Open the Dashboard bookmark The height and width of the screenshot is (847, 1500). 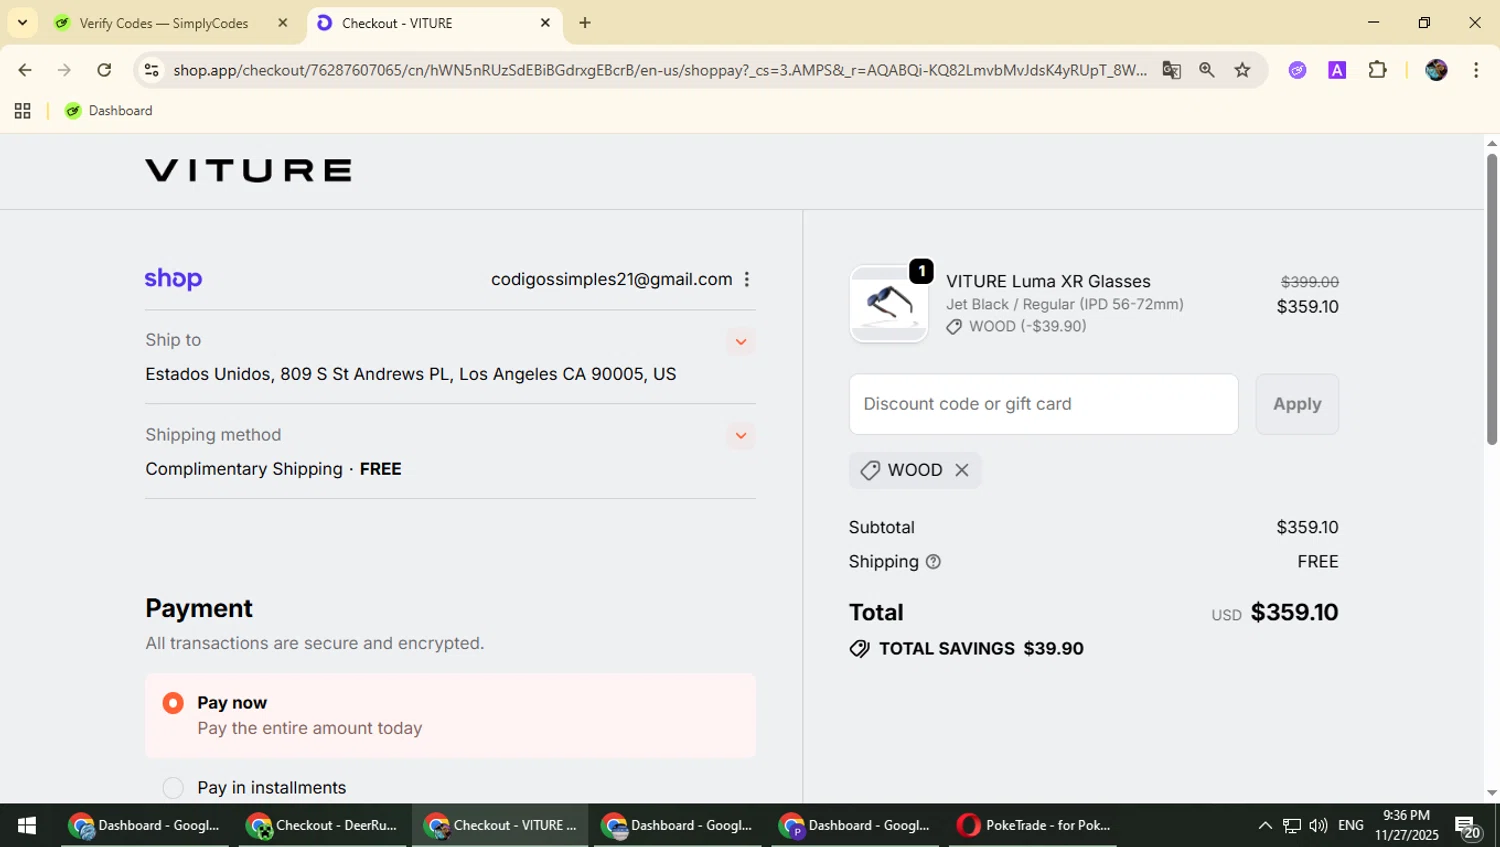(x=109, y=111)
